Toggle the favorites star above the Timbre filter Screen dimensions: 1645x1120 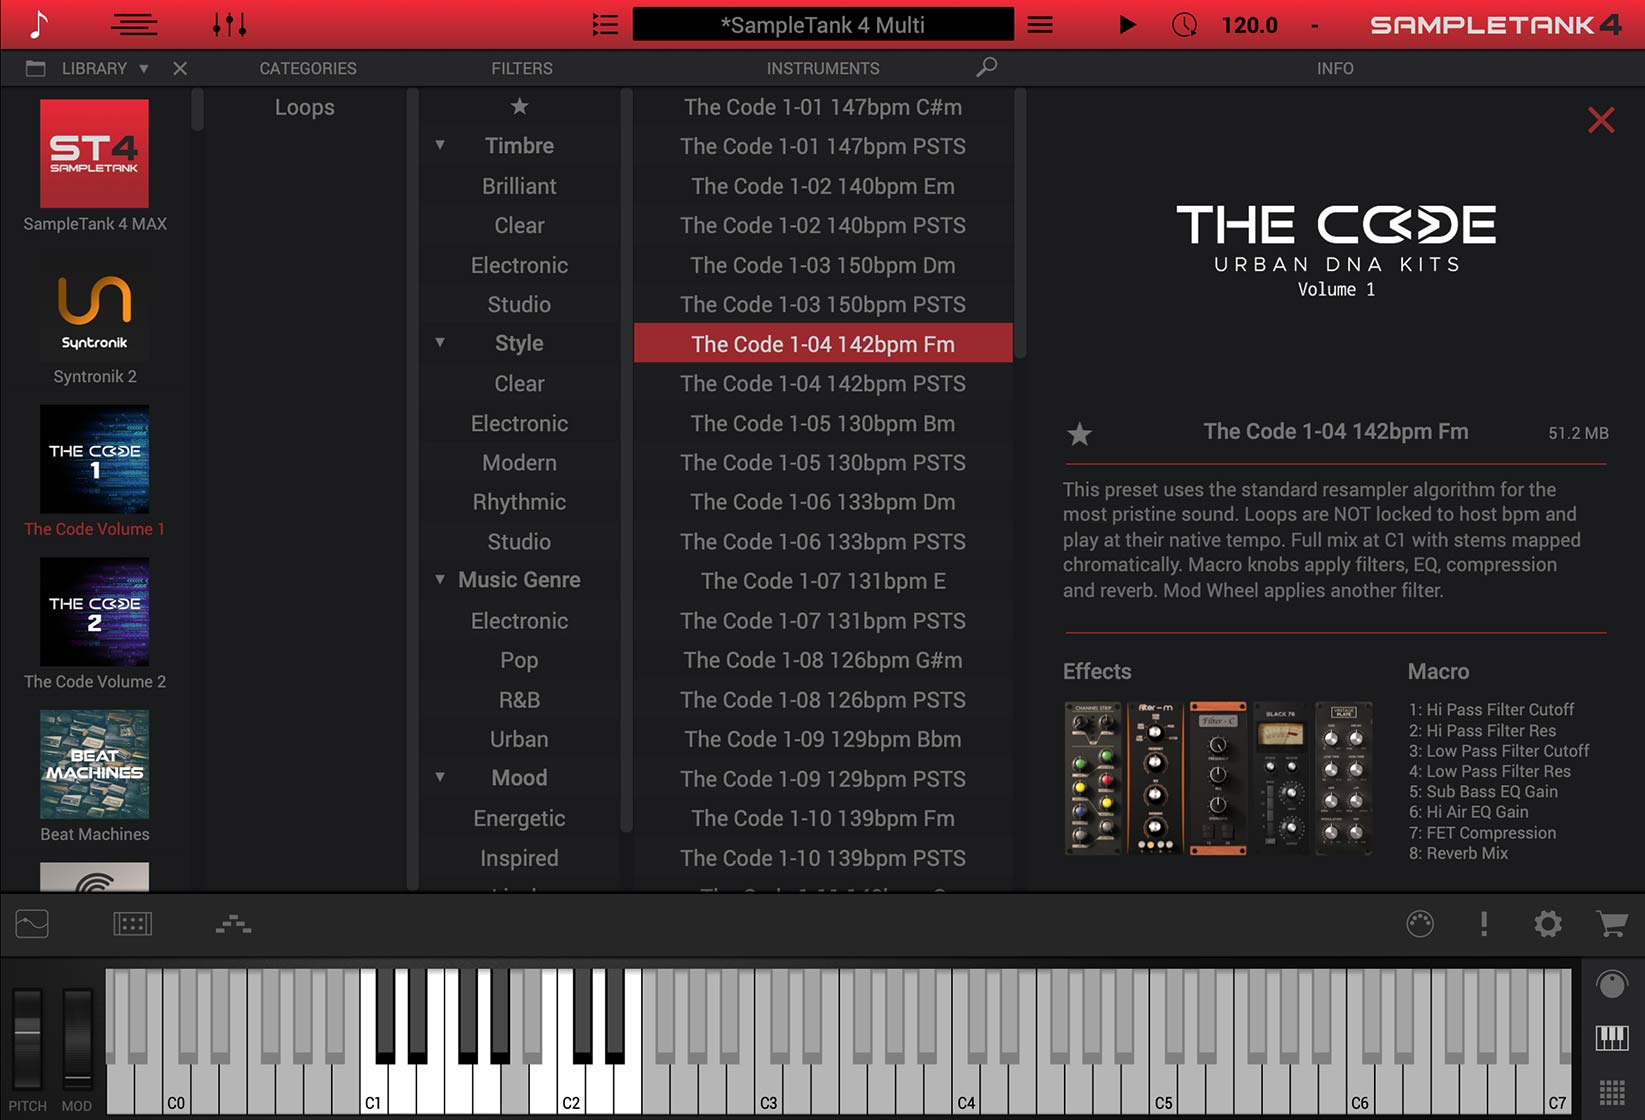519,106
